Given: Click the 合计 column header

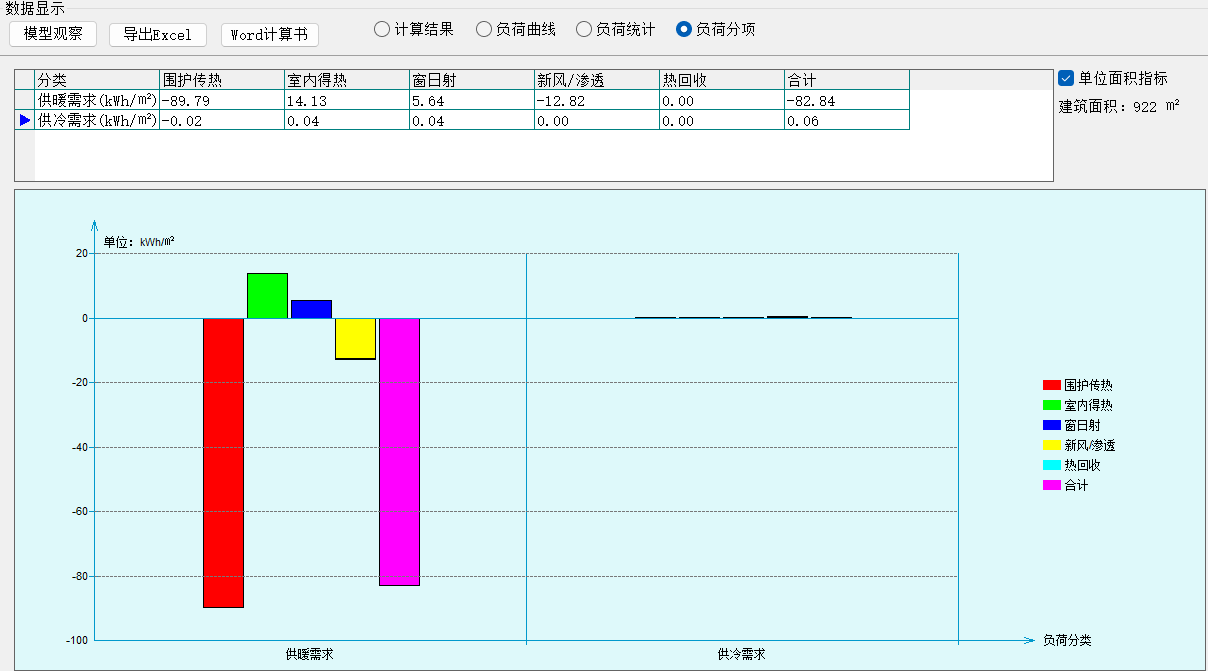Looking at the screenshot, I should pos(846,80).
